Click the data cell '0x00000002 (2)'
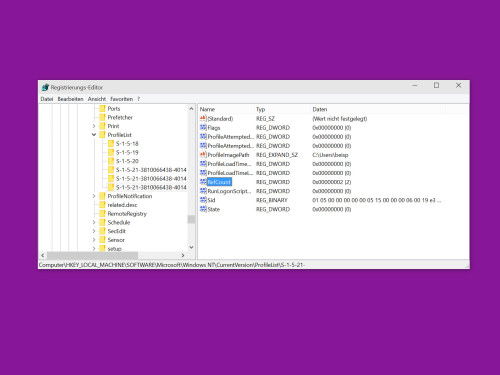Image resolution: width=500 pixels, height=375 pixels. 331,182
